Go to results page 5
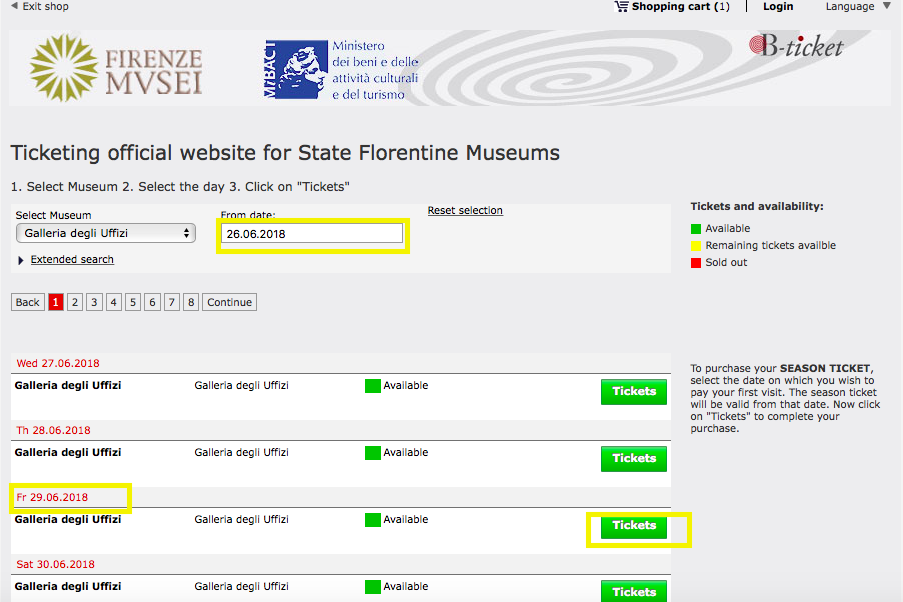 (x=133, y=302)
